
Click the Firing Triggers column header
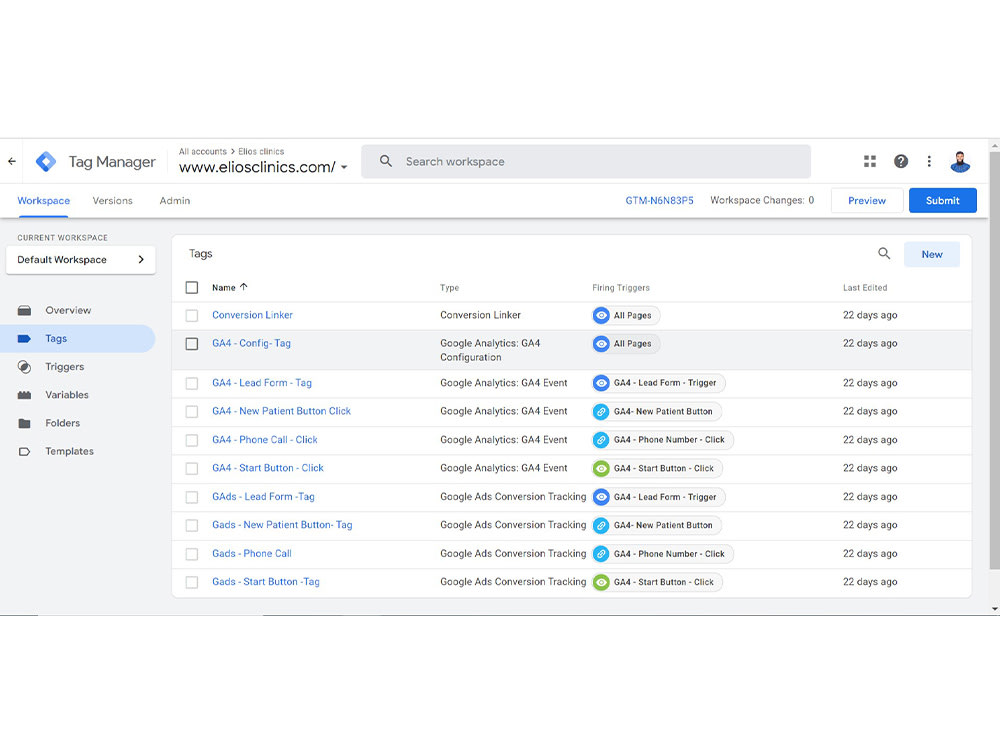621,288
